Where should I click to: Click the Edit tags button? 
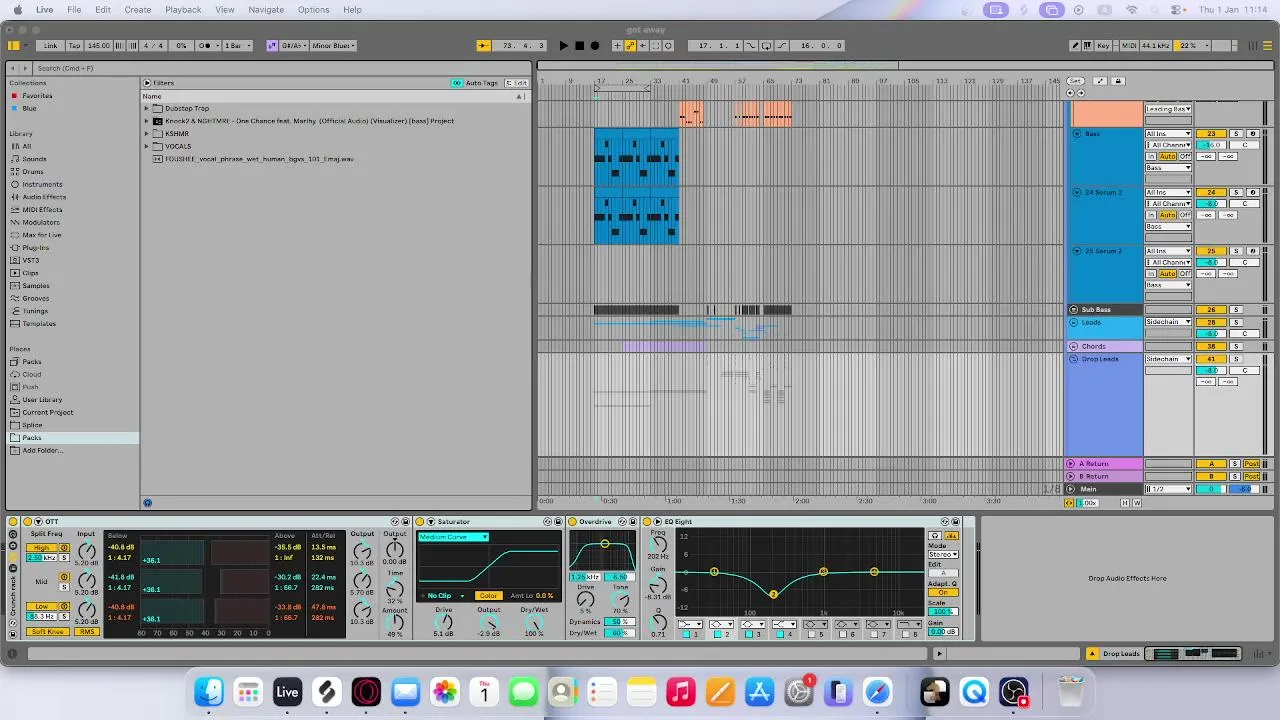[x=517, y=83]
